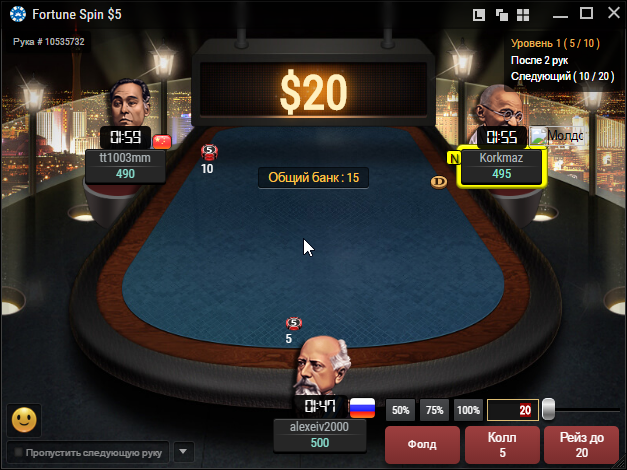Select the single table layout icon
The width and height of the screenshot is (627, 470).
[479, 15]
